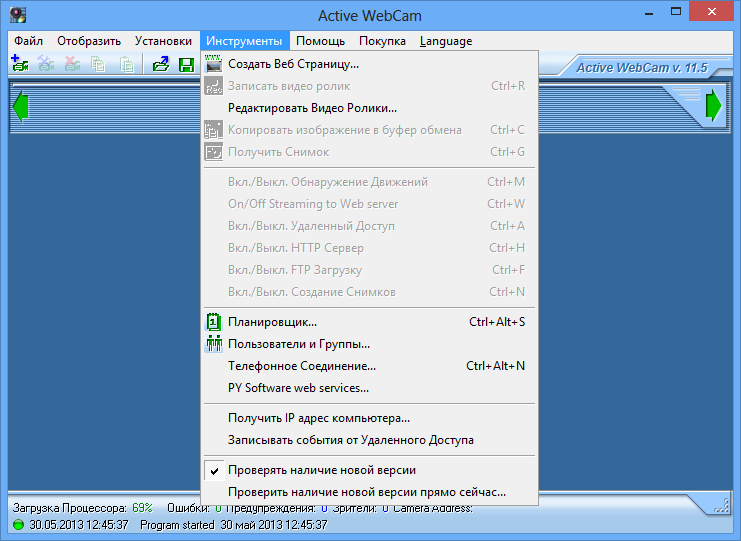Close the Active WebCam window

[712, 12]
